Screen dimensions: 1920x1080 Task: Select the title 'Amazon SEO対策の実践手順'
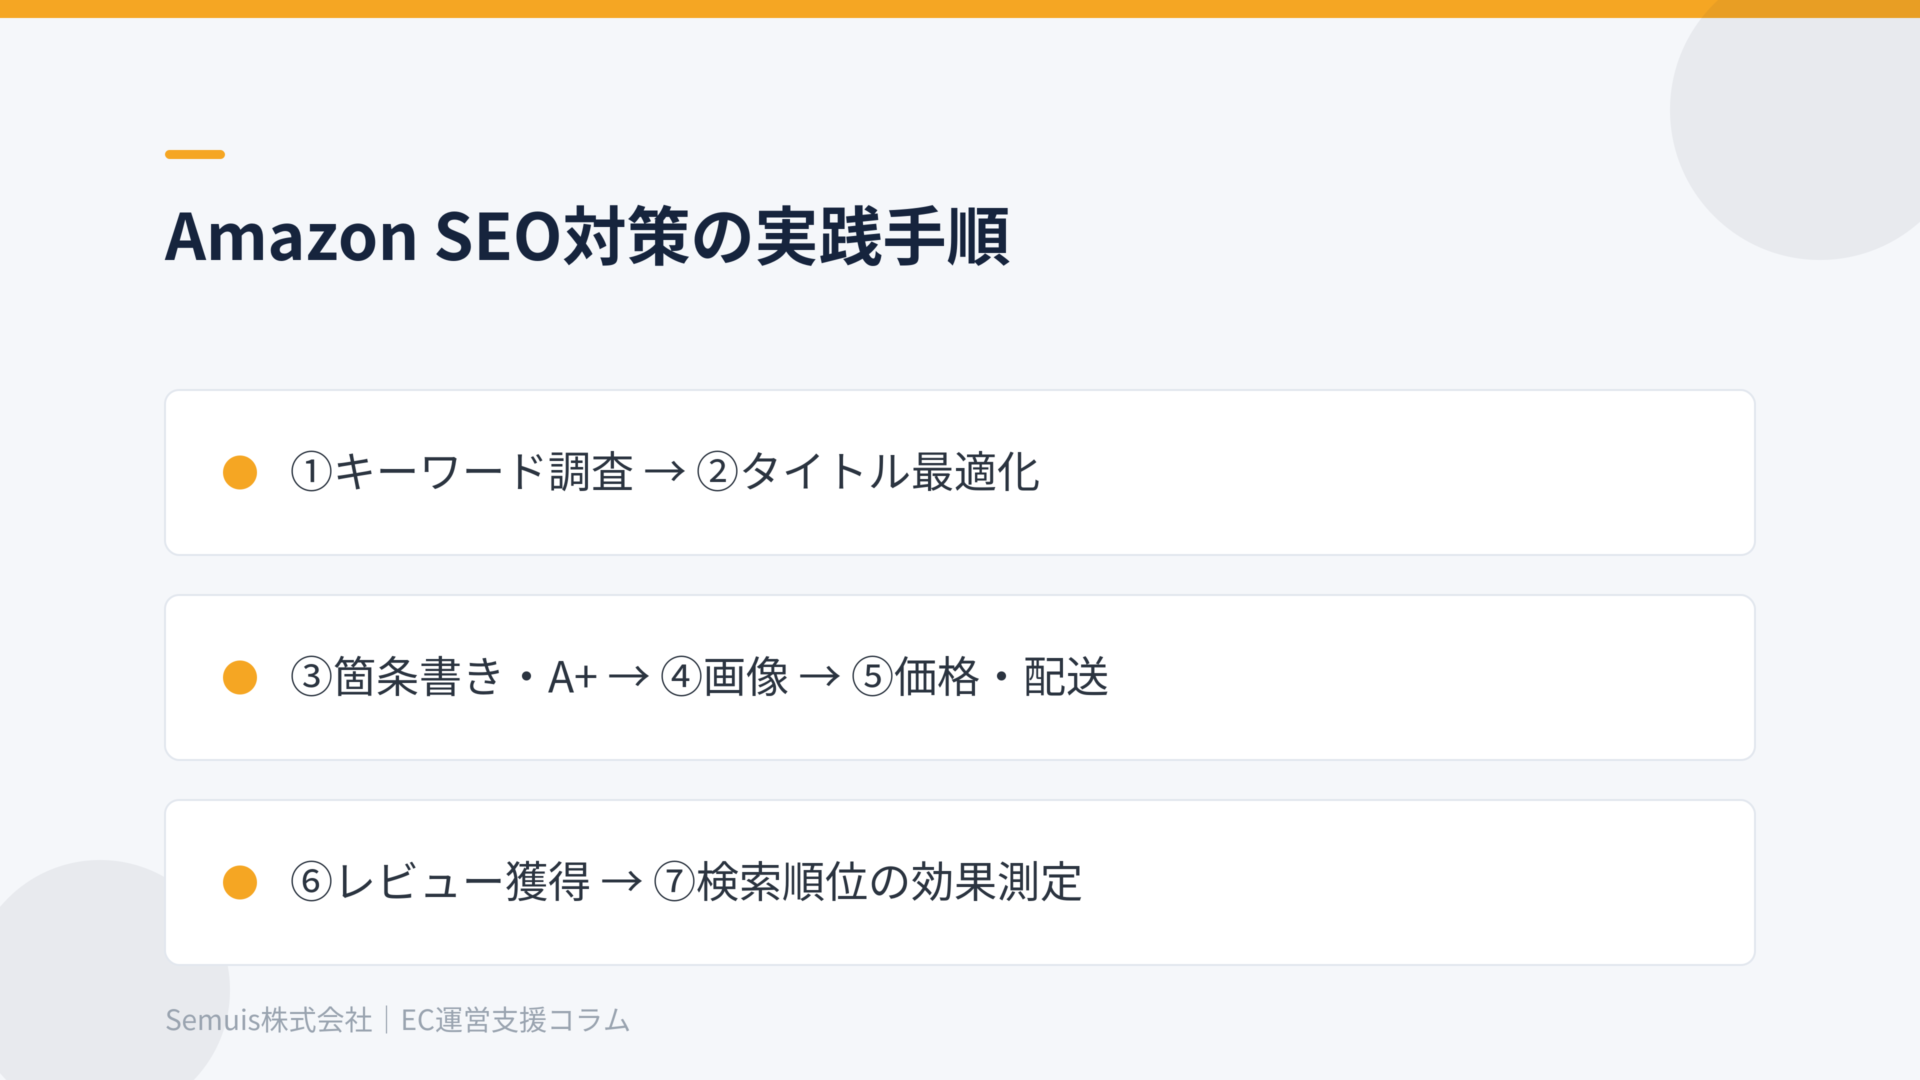tap(587, 237)
